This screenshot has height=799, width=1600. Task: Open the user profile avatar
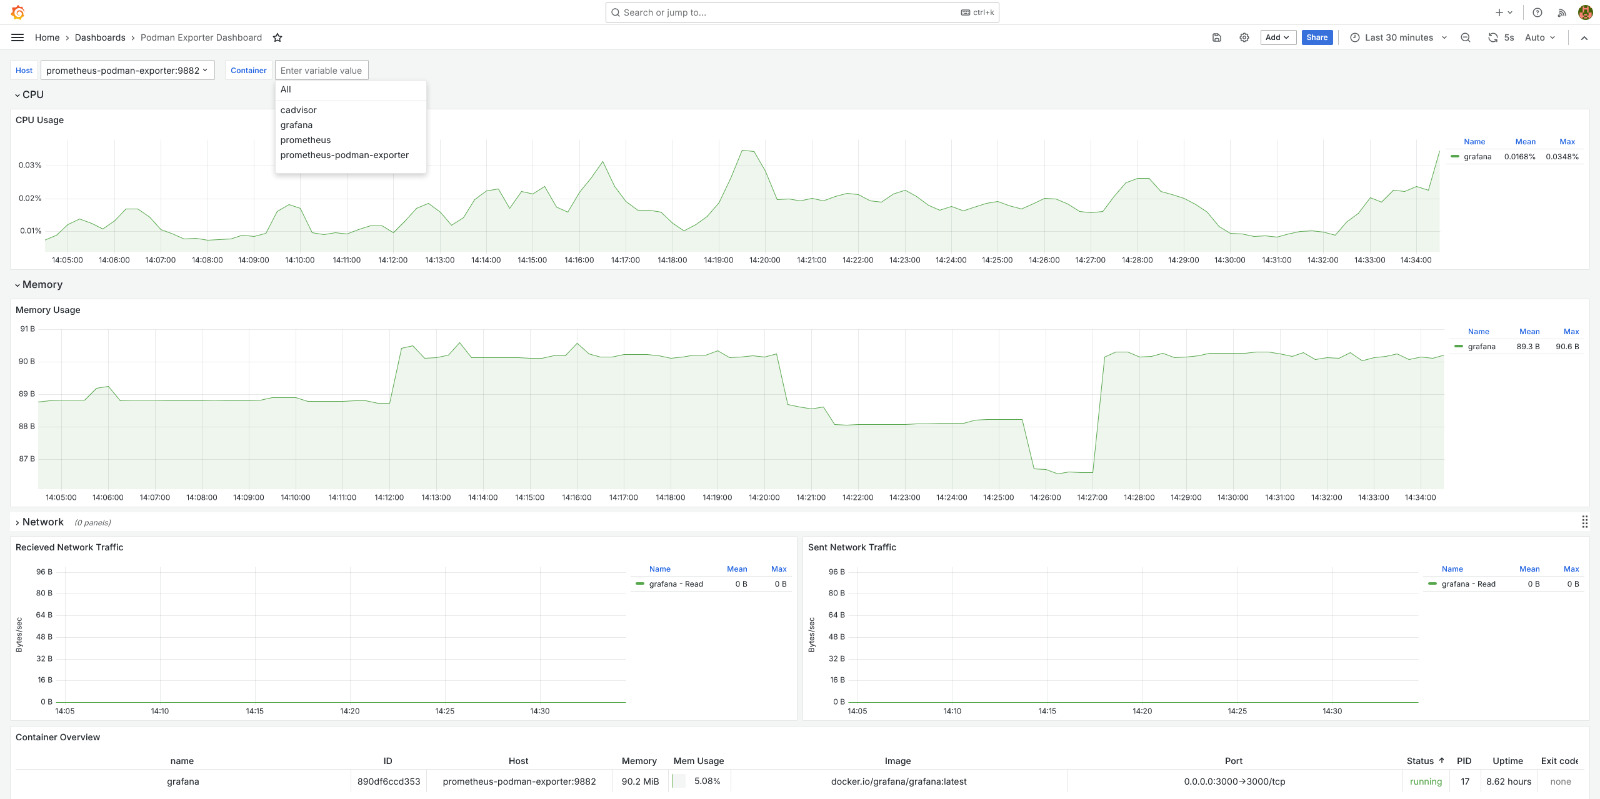pyautogui.click(x=1585, y=12)
